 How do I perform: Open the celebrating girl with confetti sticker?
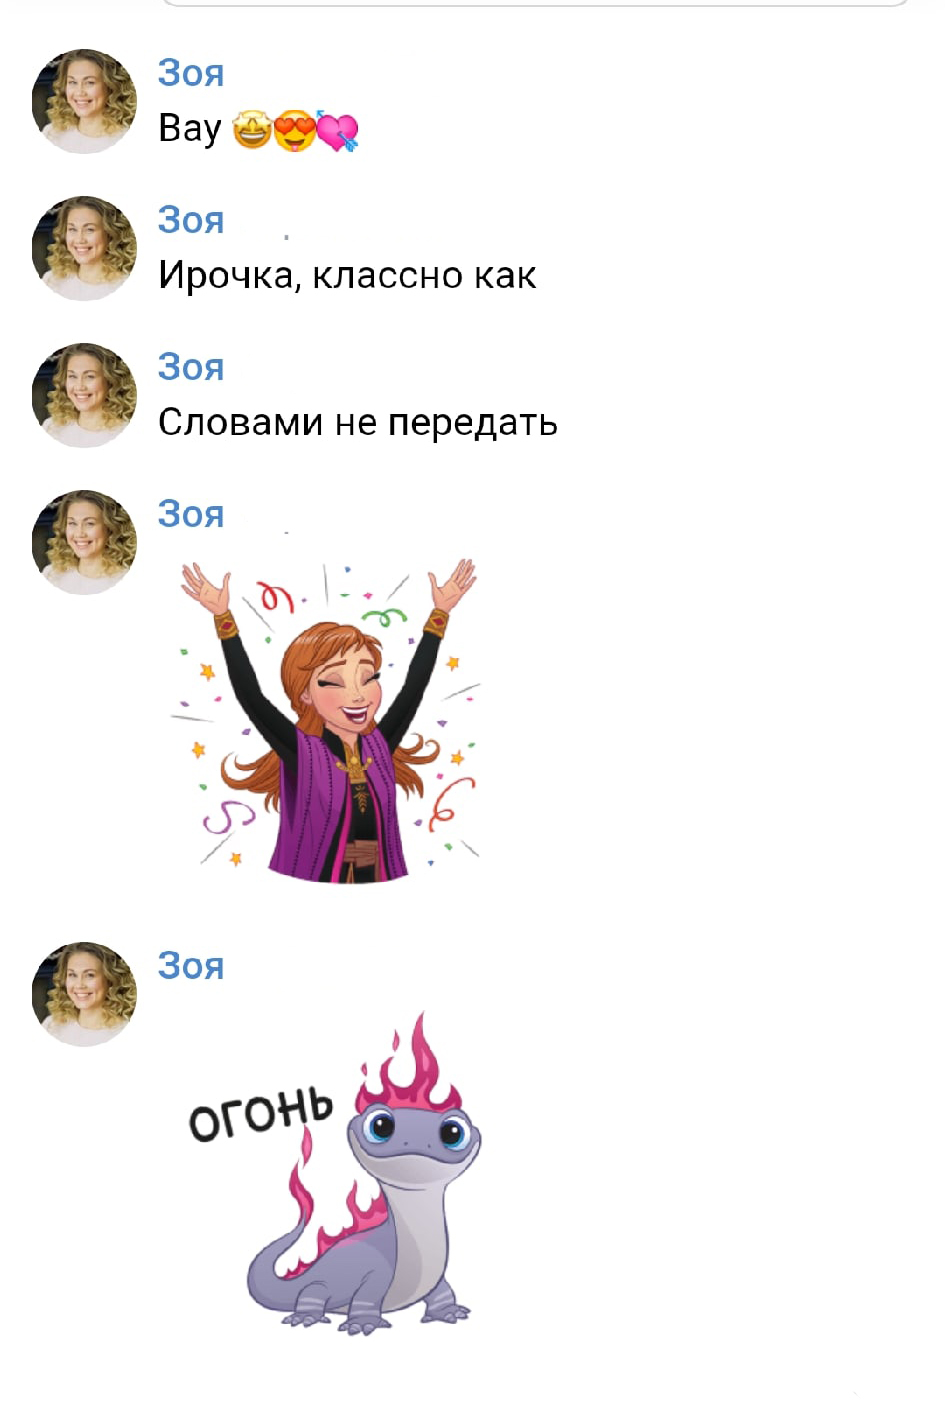pos(328,721)
